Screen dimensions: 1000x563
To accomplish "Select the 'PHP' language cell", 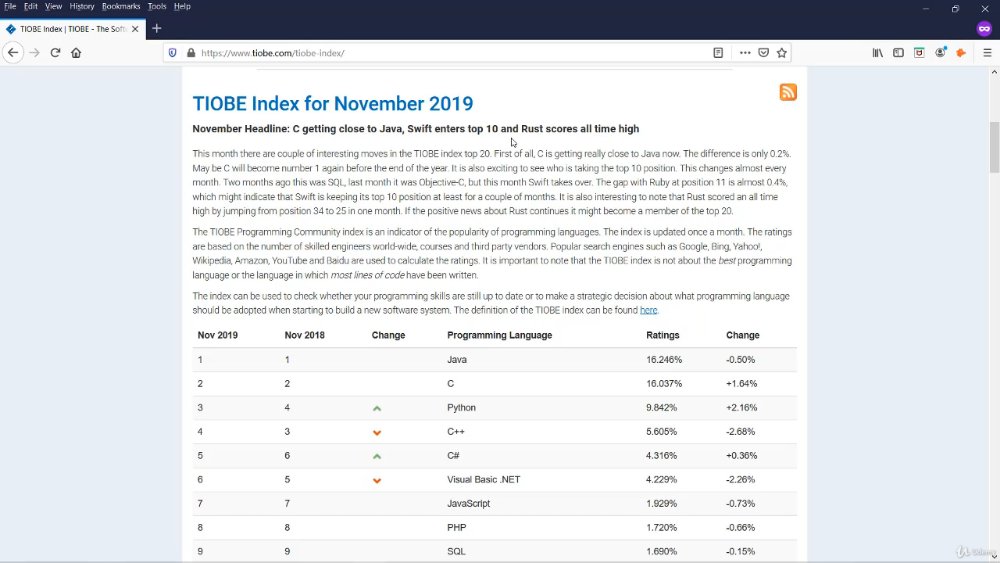I will tap(456, 527).
